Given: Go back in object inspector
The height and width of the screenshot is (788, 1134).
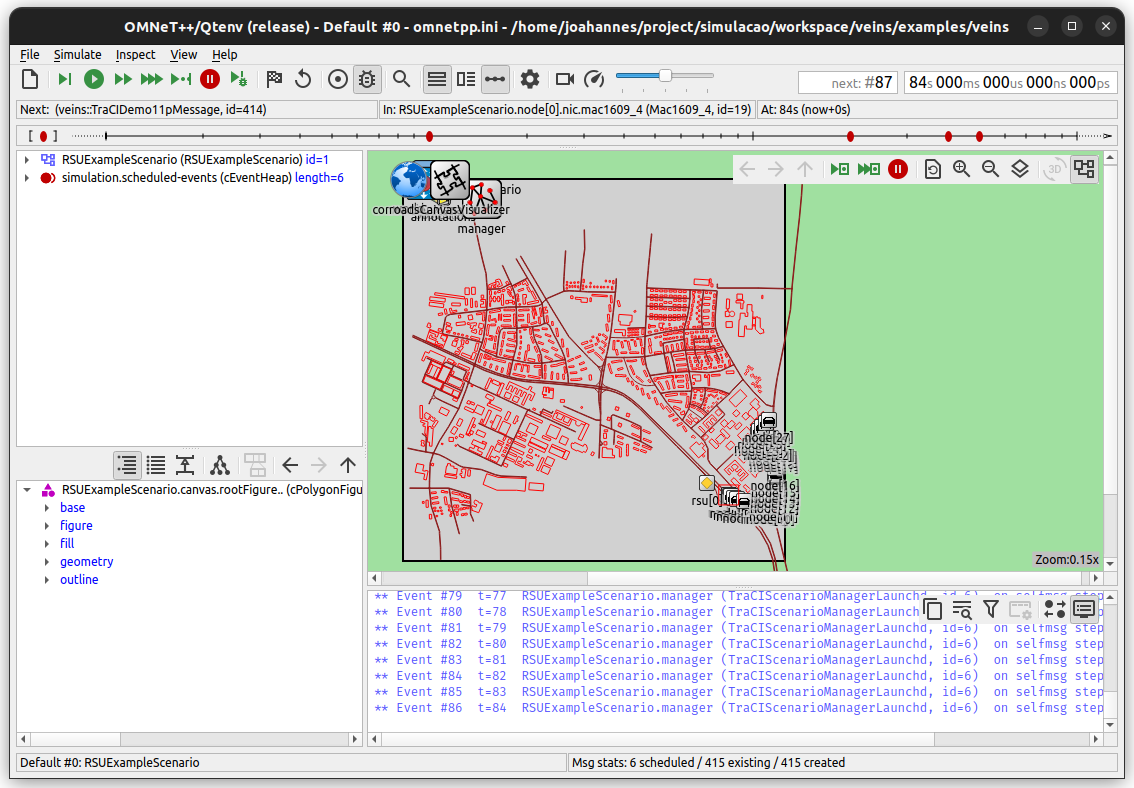Looking at the screenshot, I should pos(290,465).
